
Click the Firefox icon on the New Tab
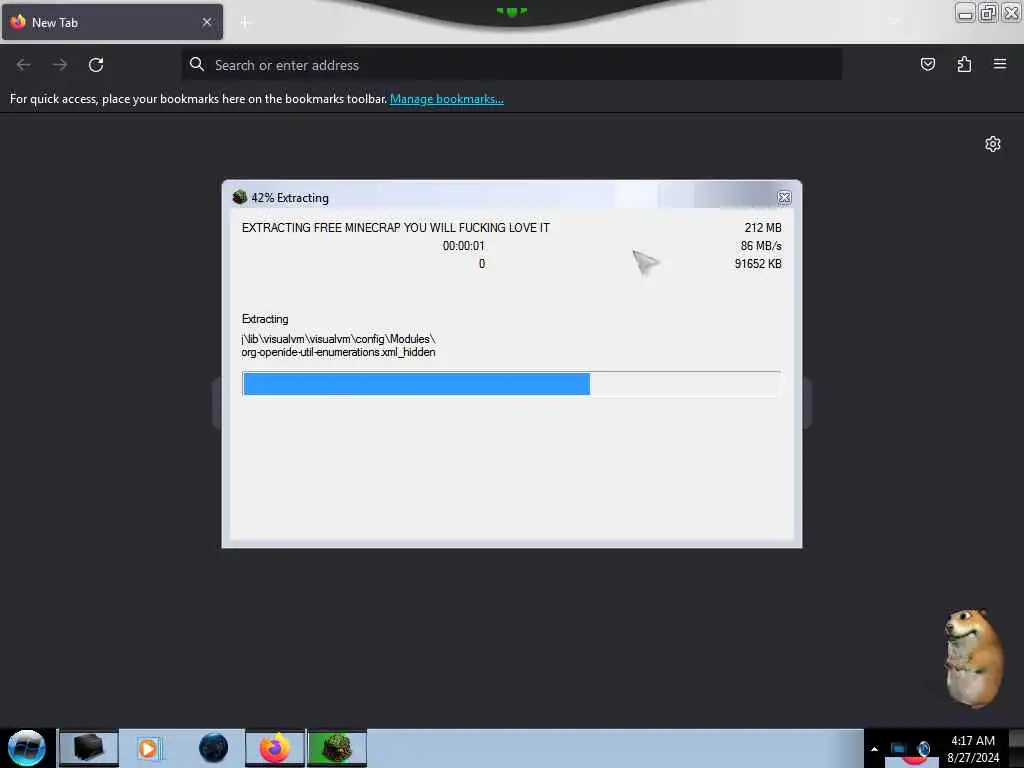[18, 22]
